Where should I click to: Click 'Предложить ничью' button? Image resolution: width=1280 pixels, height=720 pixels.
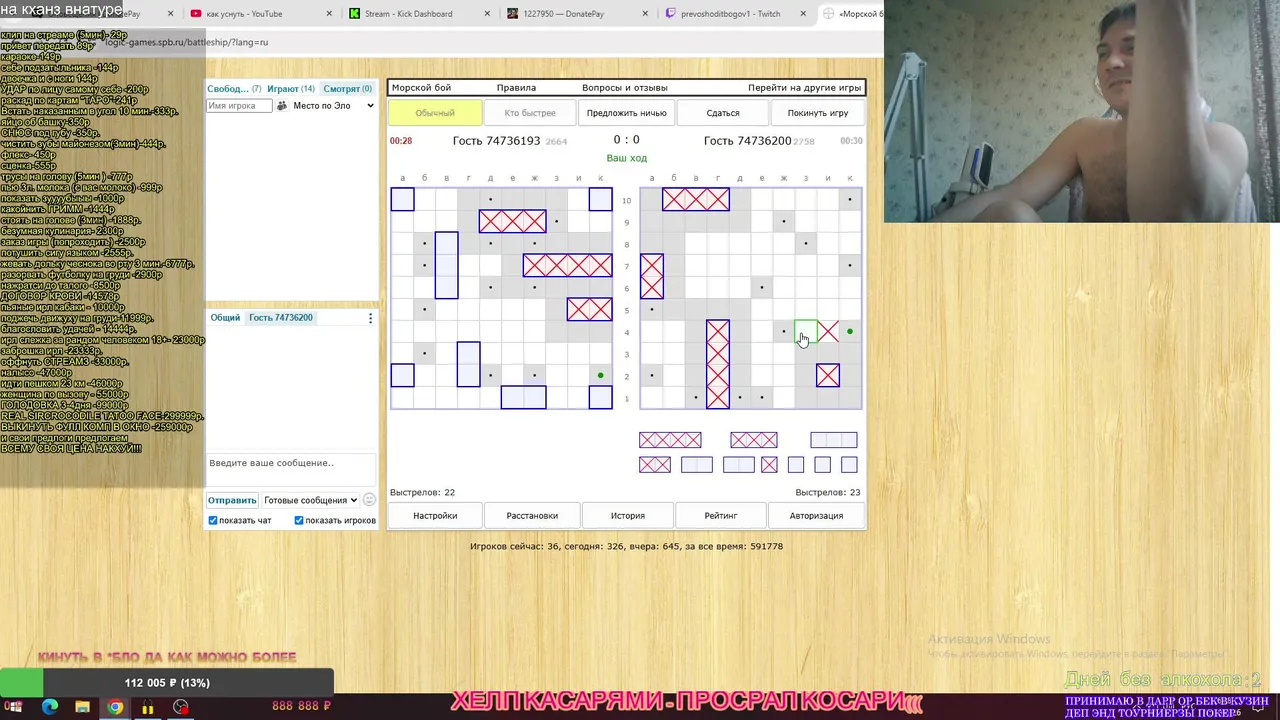pyautogui.click(x=626, y=113)
